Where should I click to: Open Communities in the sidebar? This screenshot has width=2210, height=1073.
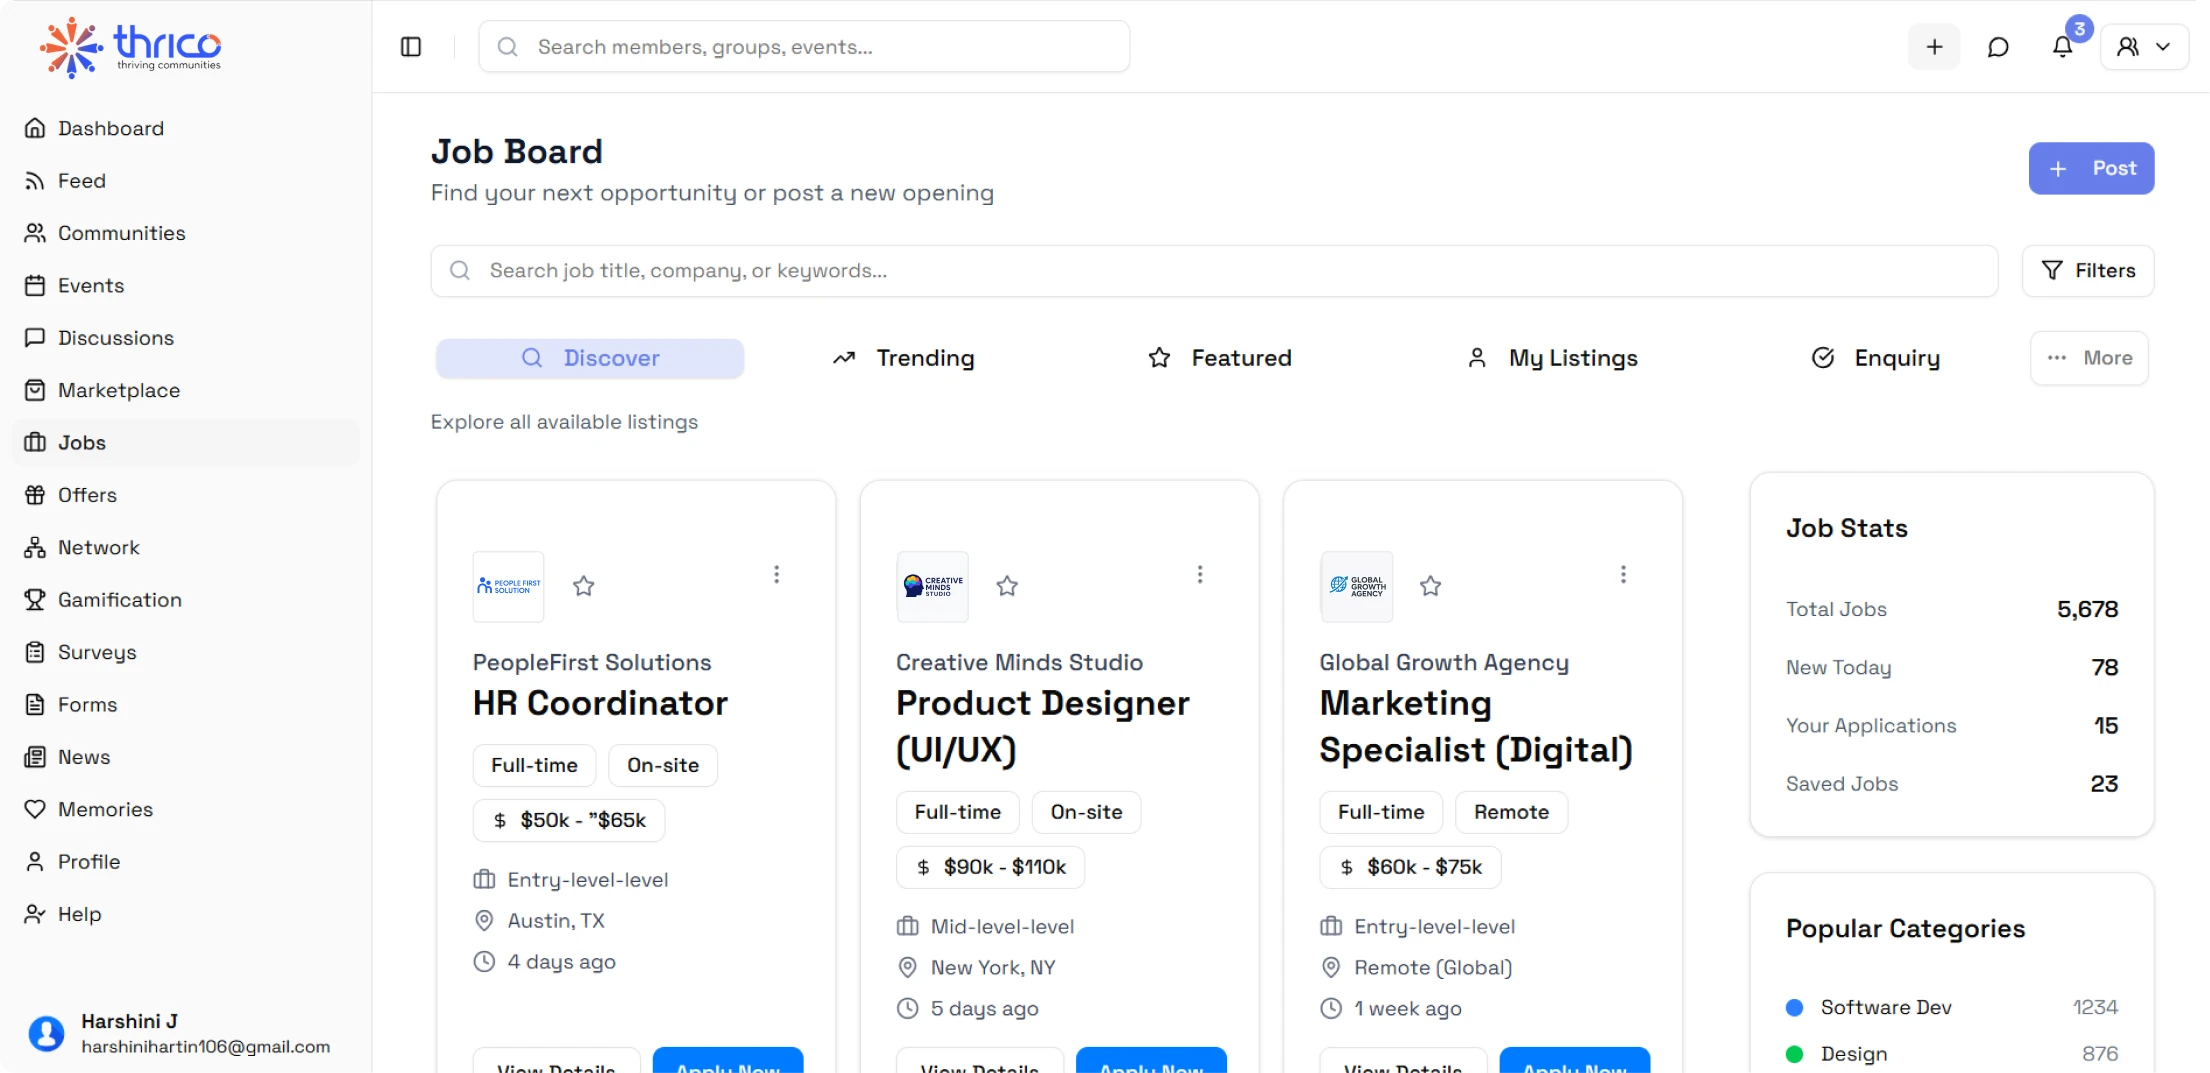pos(186,233)
